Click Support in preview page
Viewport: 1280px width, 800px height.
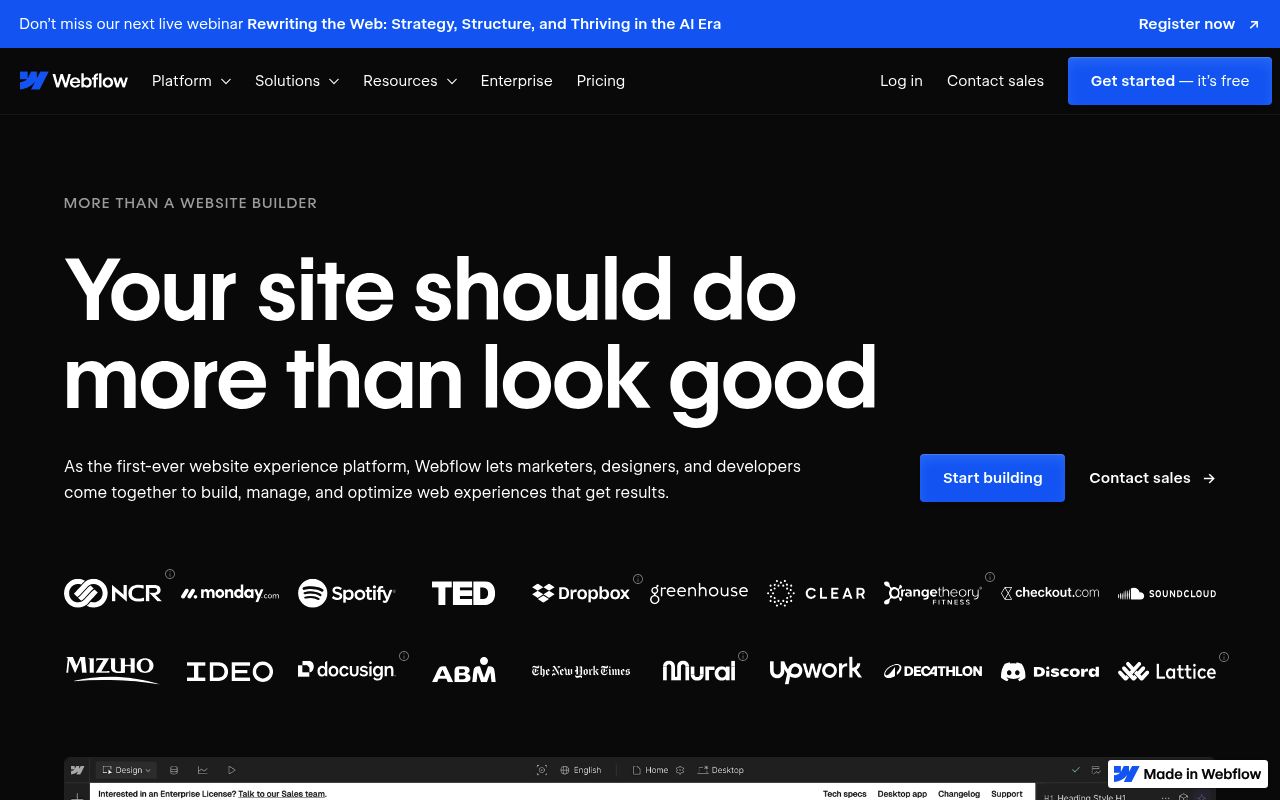point(1007,794)
